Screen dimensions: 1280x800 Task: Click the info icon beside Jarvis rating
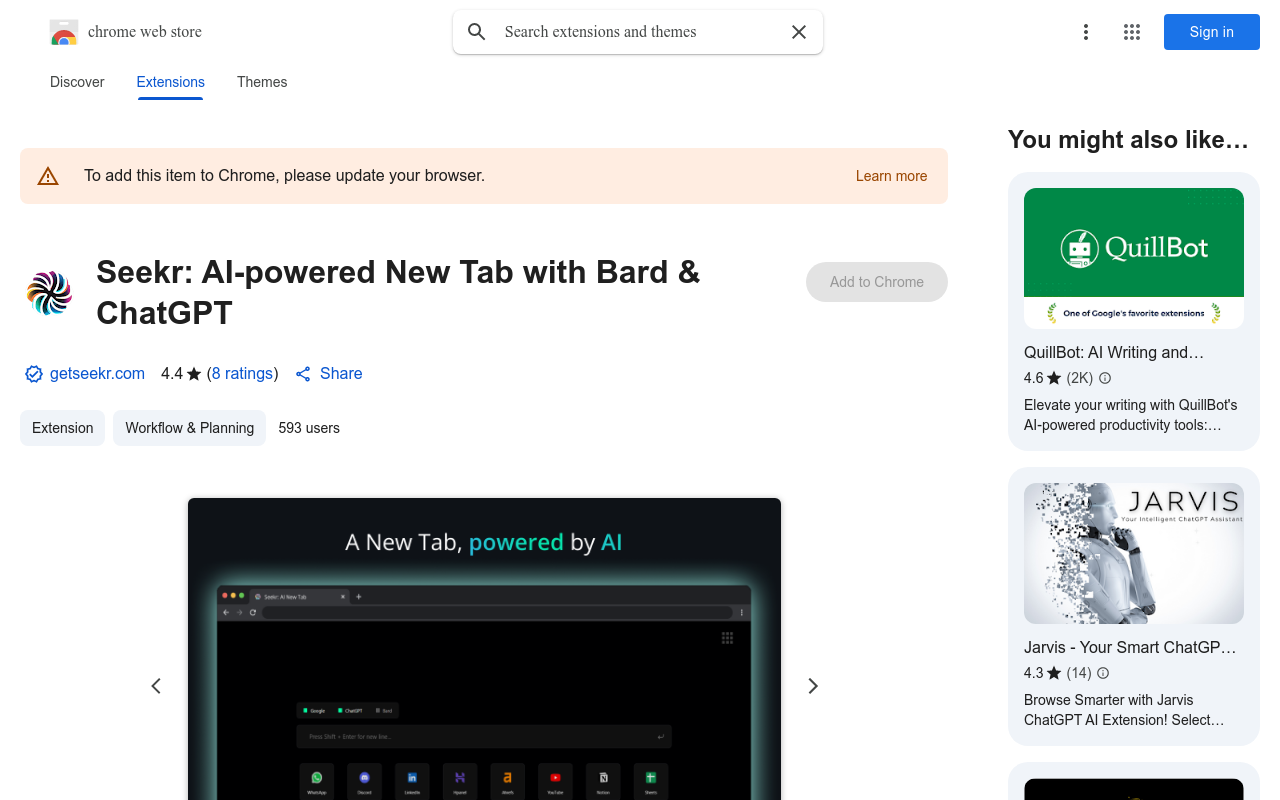click(1103, 673)
